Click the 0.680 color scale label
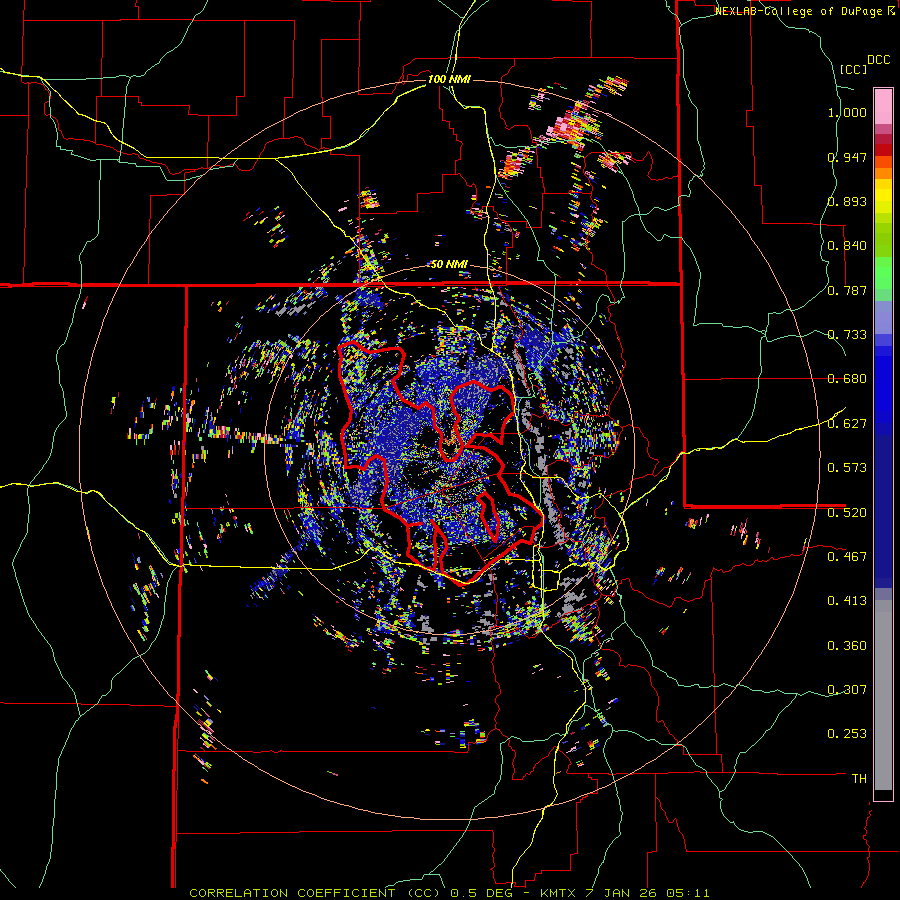 (x=847, y=379)
